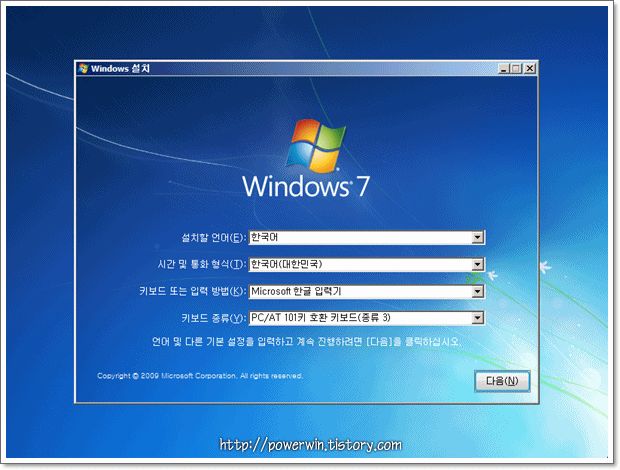Minimize the Windows 설치 window
The height and width of the screenshot is (470, 620).
[x=503, y=69]
